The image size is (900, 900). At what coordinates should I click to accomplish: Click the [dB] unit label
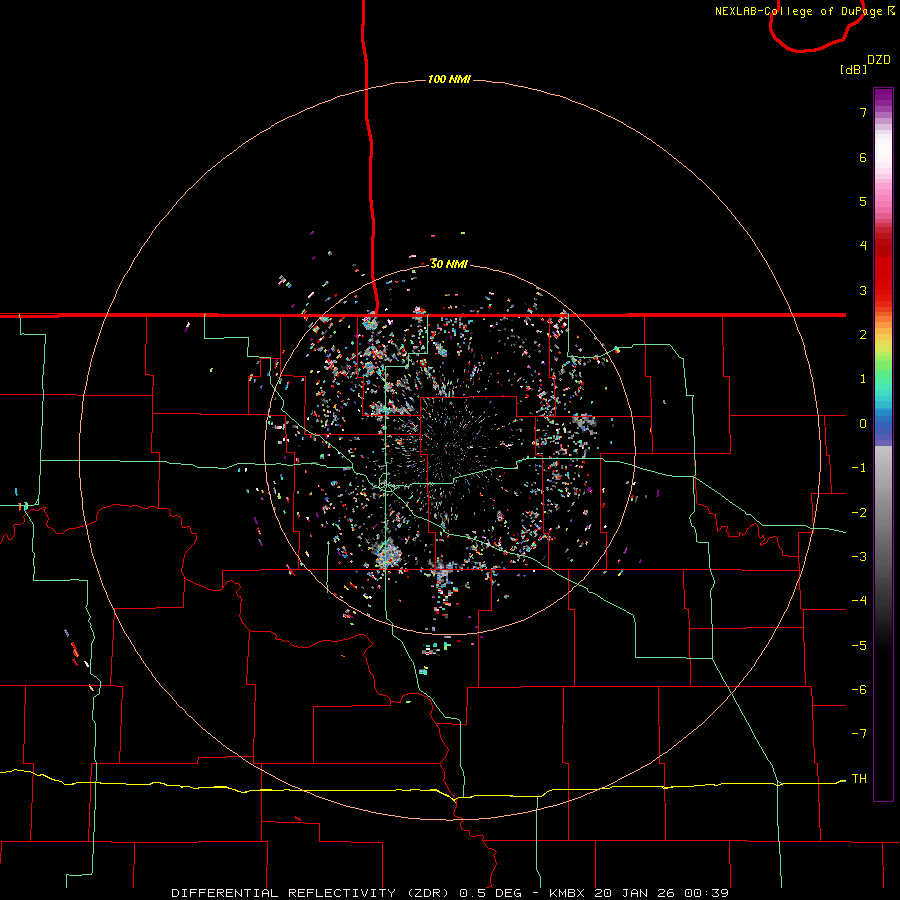click(854, 69)
